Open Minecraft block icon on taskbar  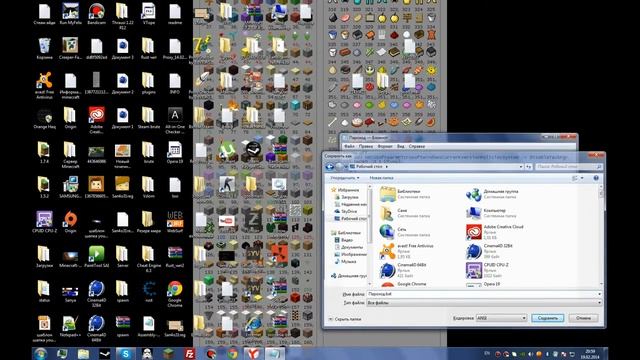pos(168,353)
